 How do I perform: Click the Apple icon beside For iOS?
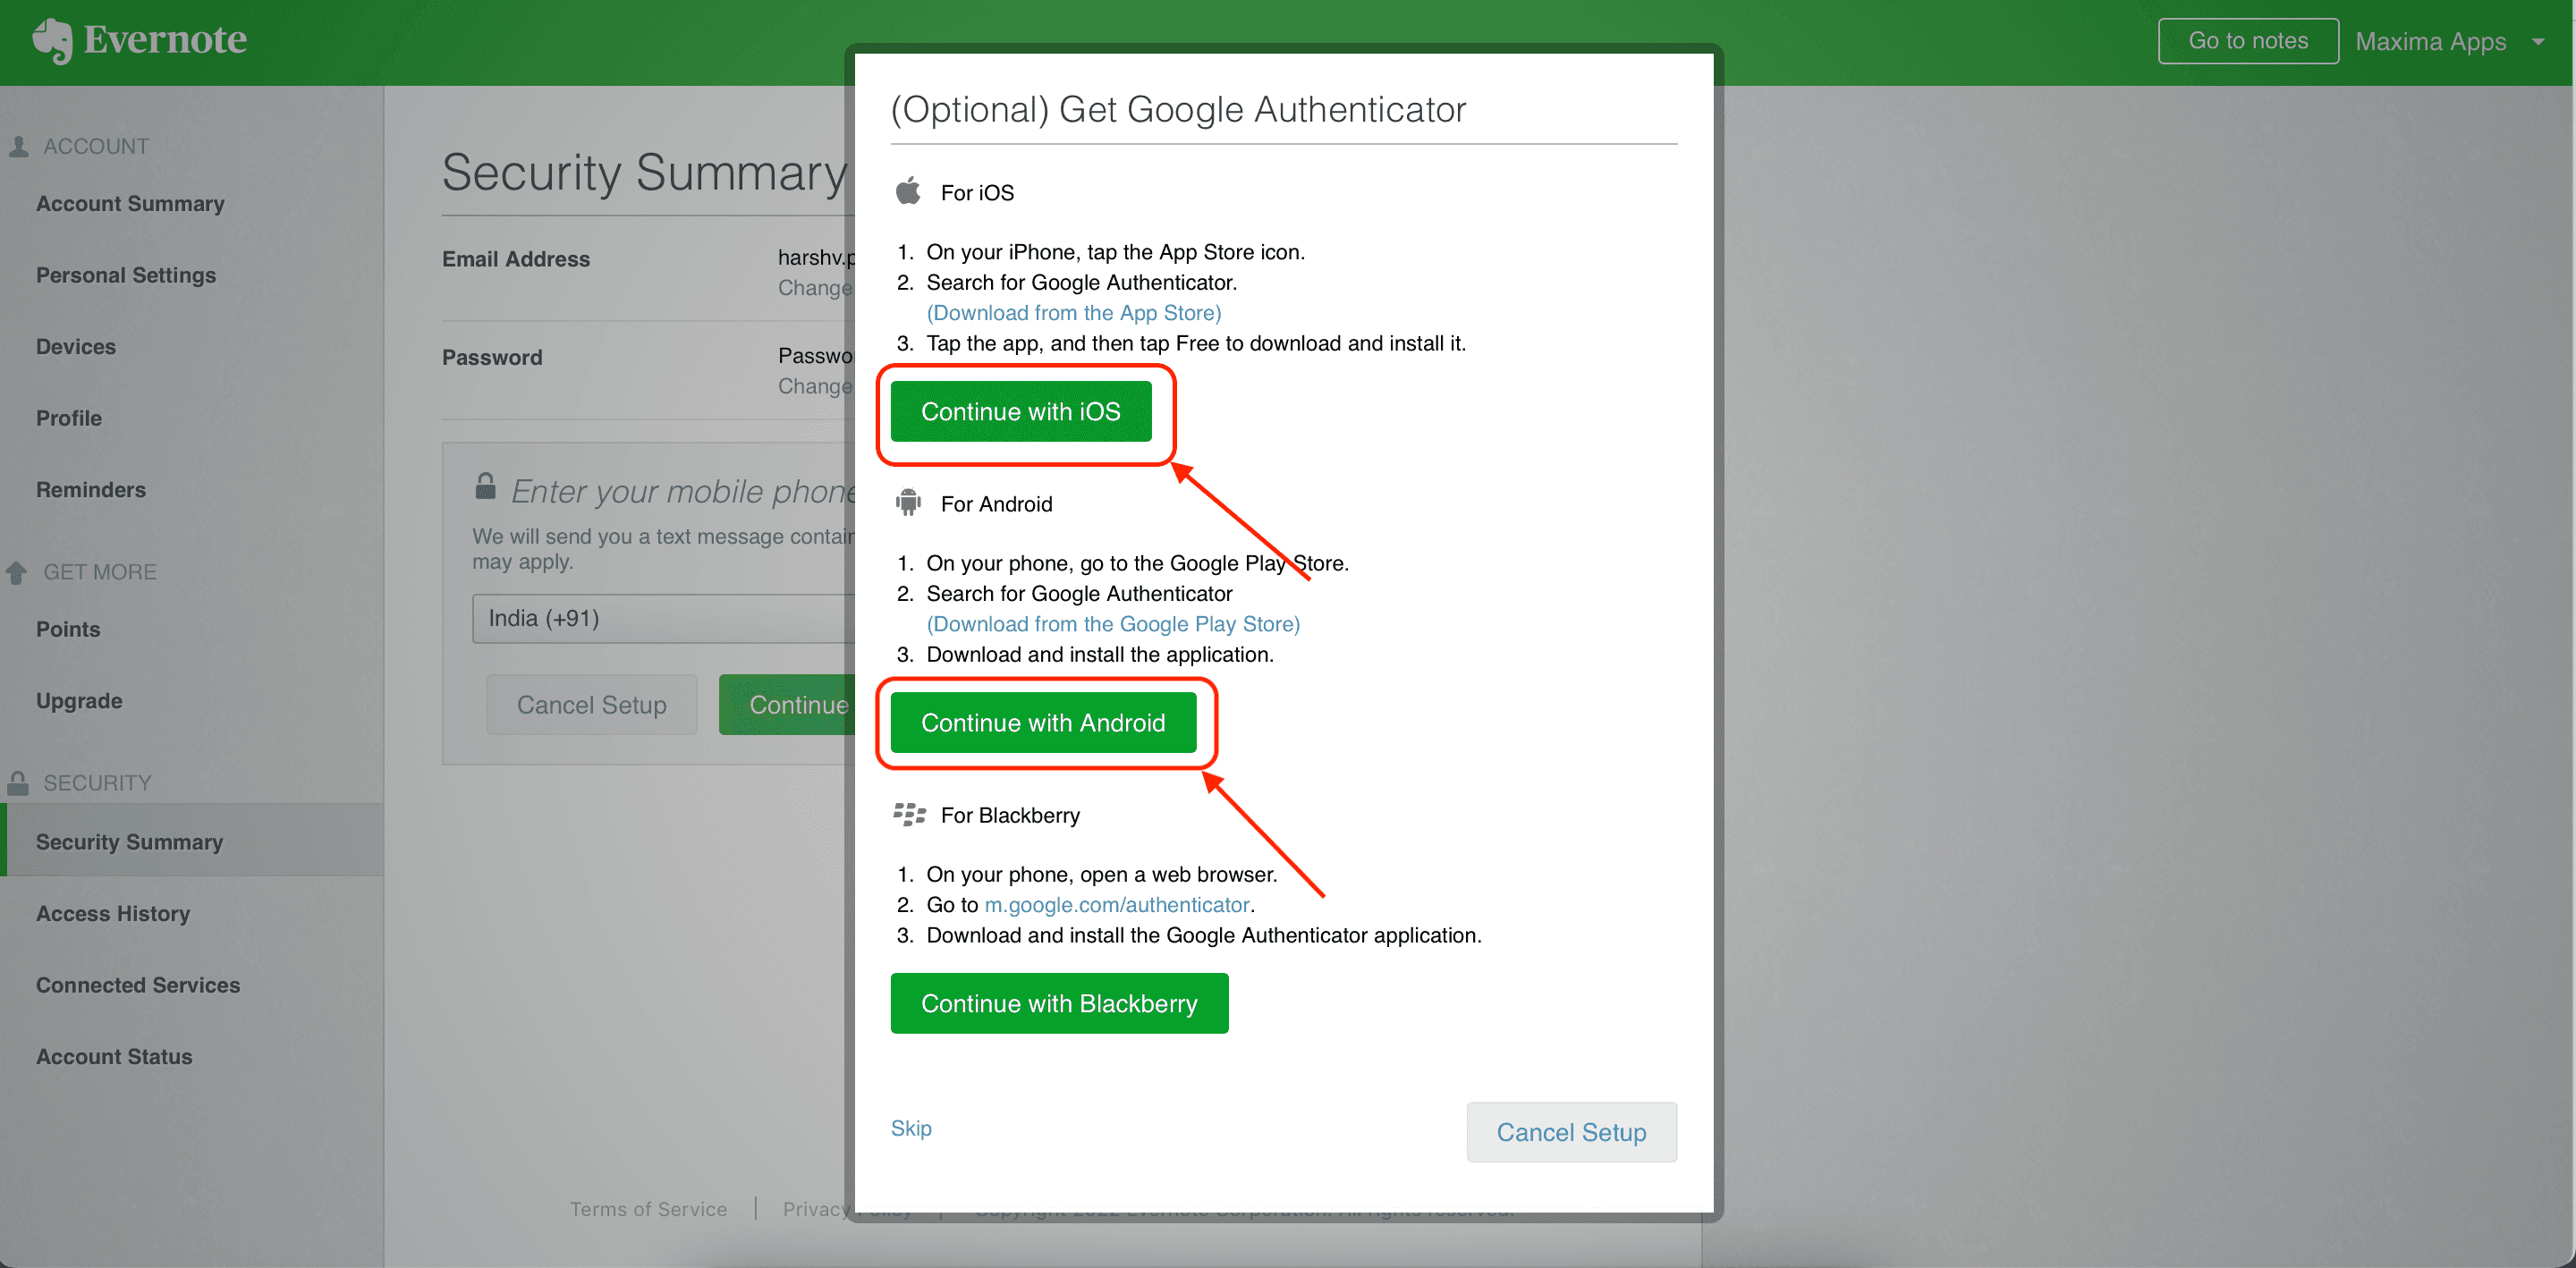[908, 191]
